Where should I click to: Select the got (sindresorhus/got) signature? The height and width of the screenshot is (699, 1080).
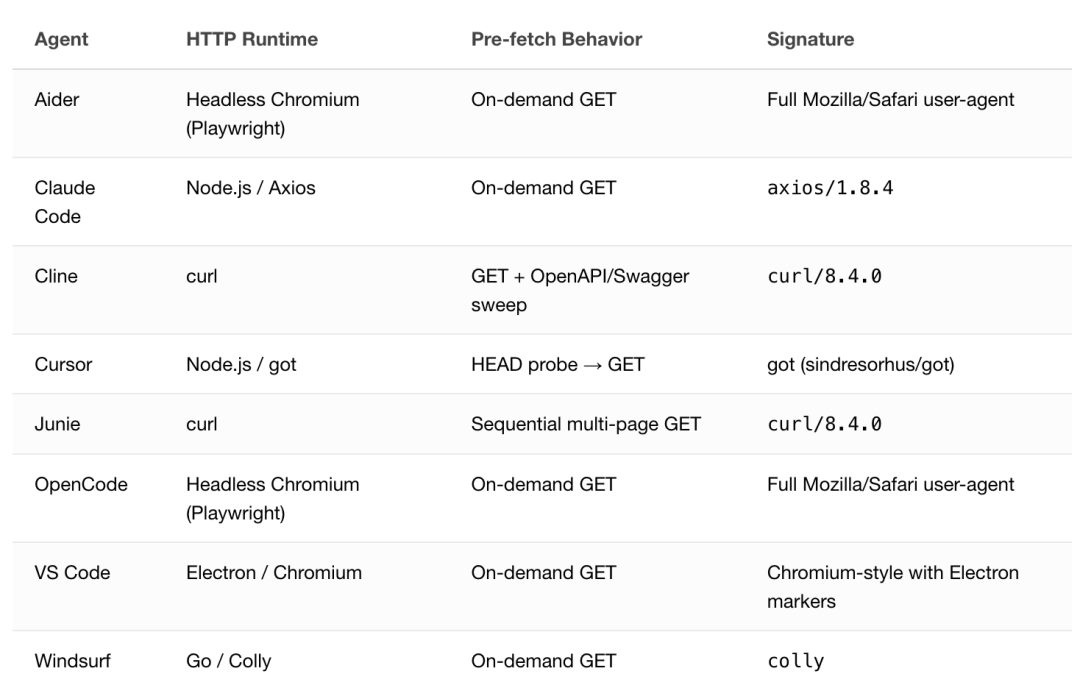pyautogui.click(x=860, y=364)
